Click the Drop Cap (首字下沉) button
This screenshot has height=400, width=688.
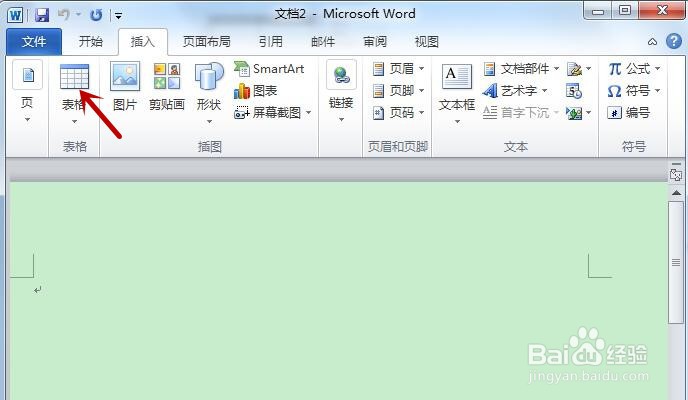(x=520, y=113)
